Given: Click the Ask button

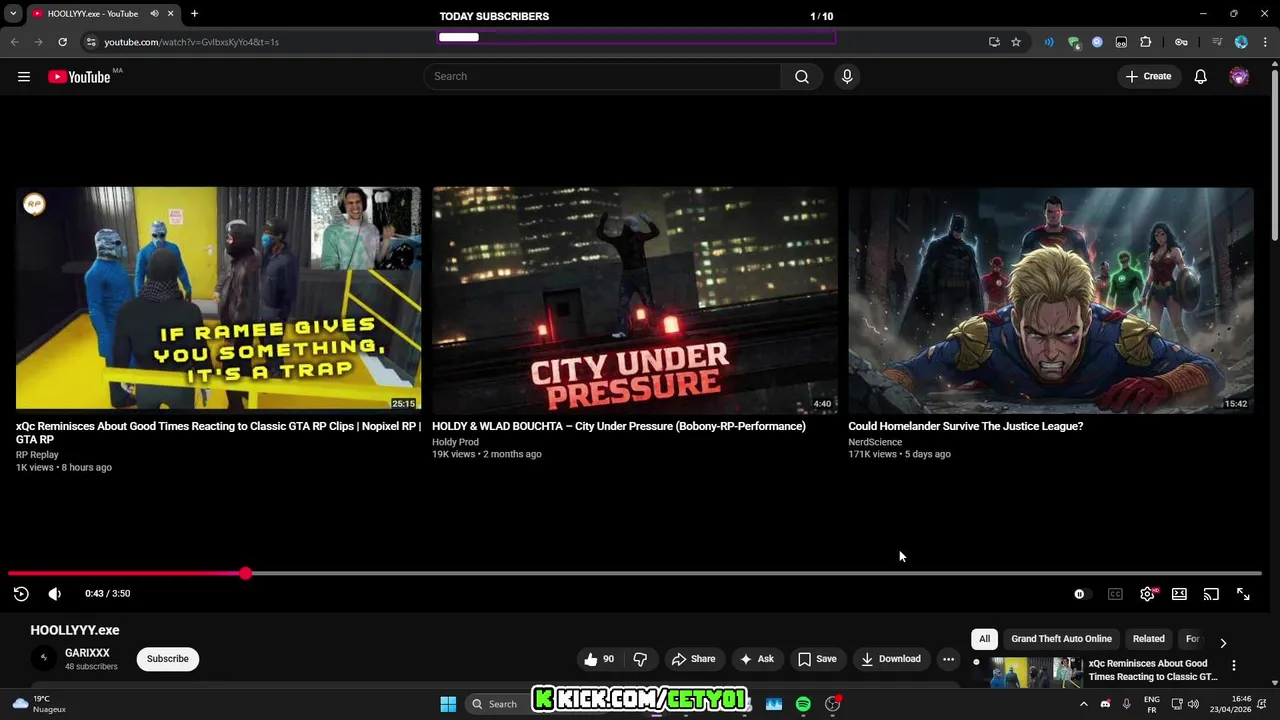Looking at the screenshot, I should point(757,659).
